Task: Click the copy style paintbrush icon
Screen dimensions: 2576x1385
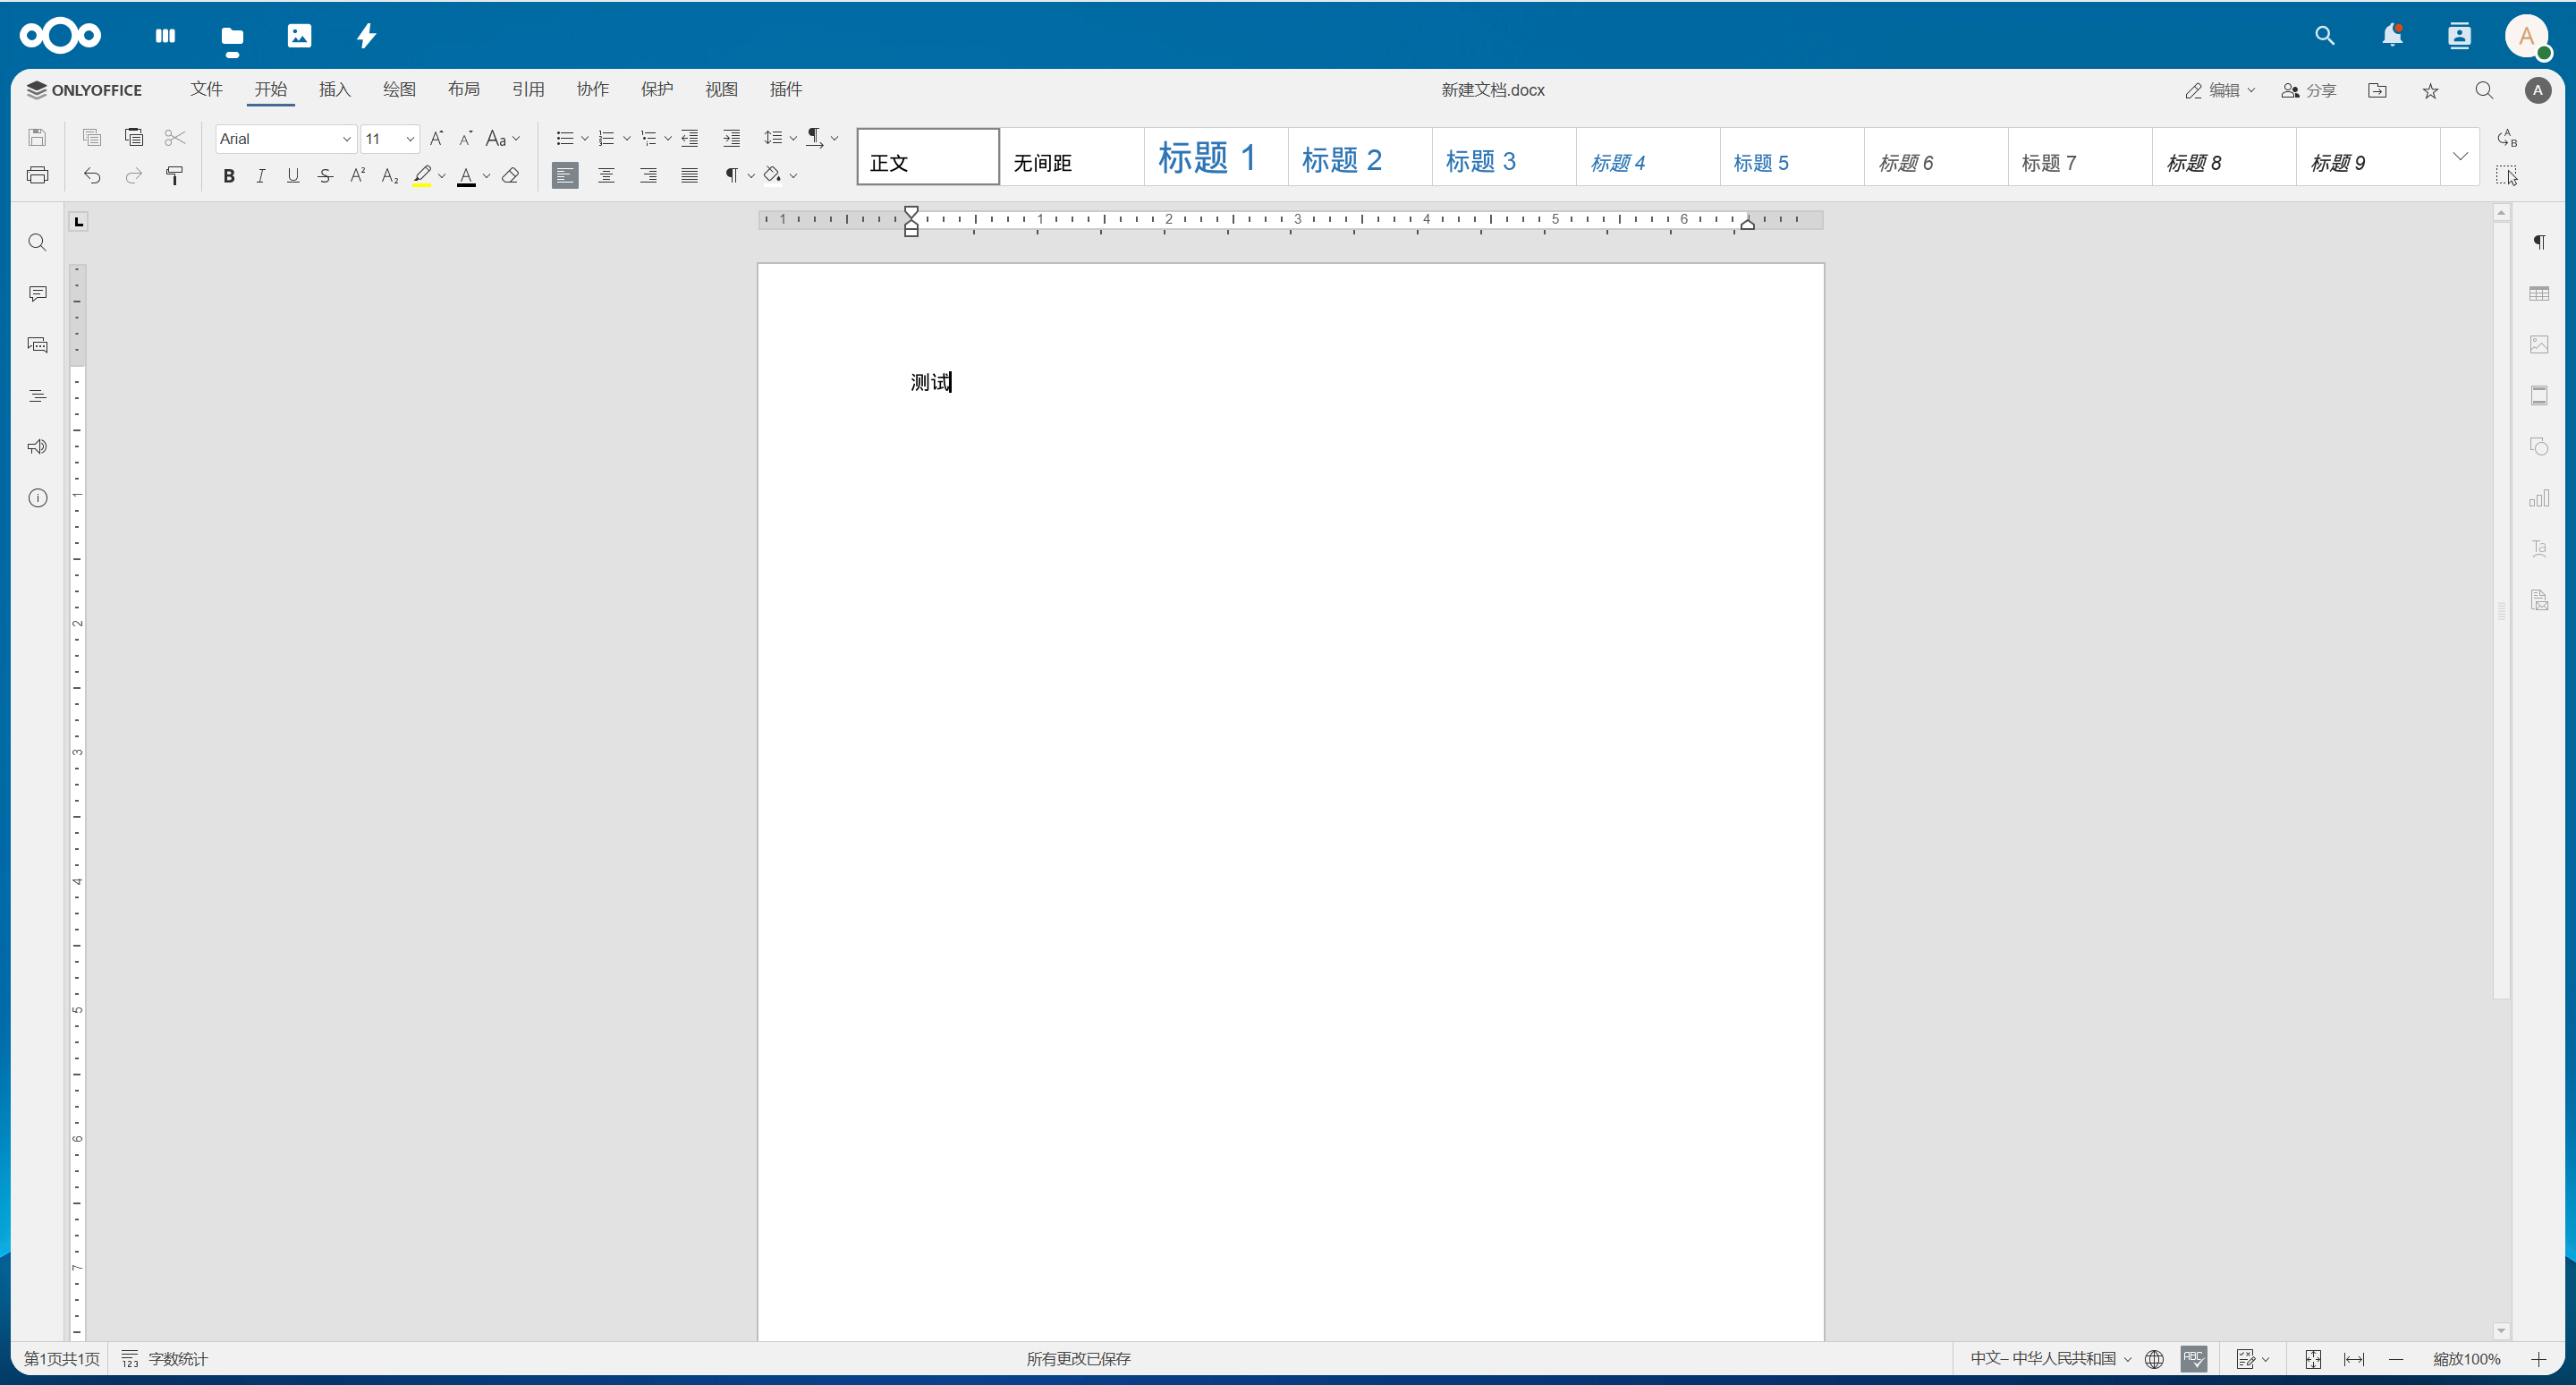Action: click(174, 176)
